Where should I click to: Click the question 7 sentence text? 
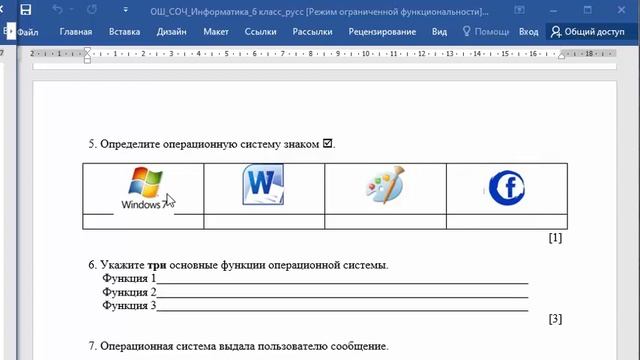[x=238, y=346]
